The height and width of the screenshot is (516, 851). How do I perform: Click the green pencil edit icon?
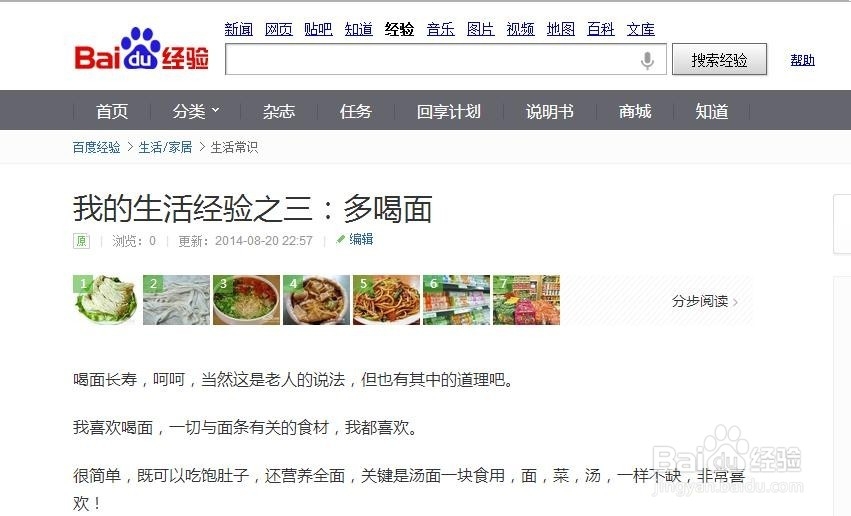click(341, 239)
